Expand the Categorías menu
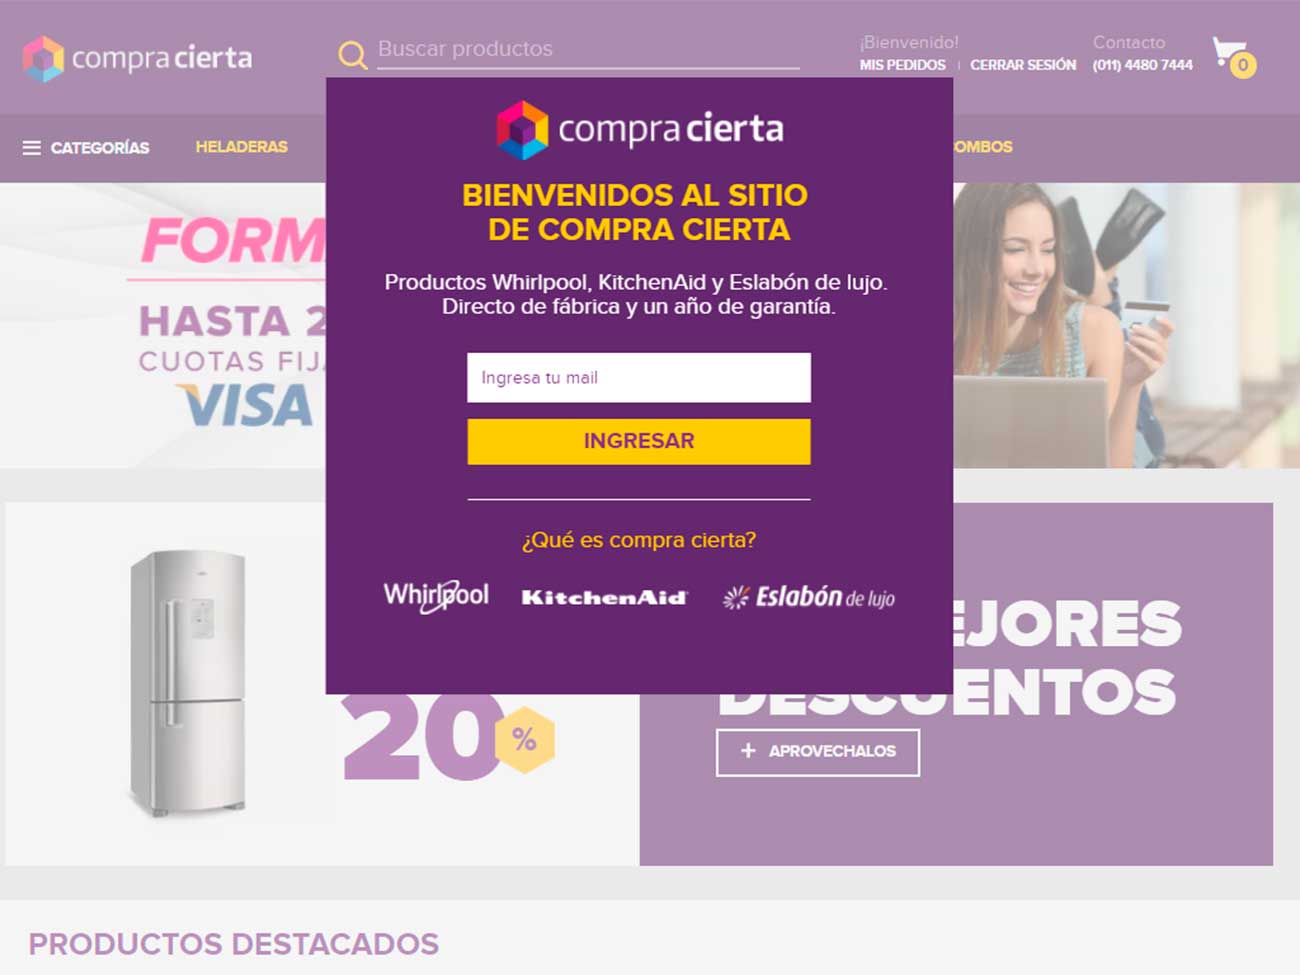Screen dimensions: 1300x975 (86, 148)
